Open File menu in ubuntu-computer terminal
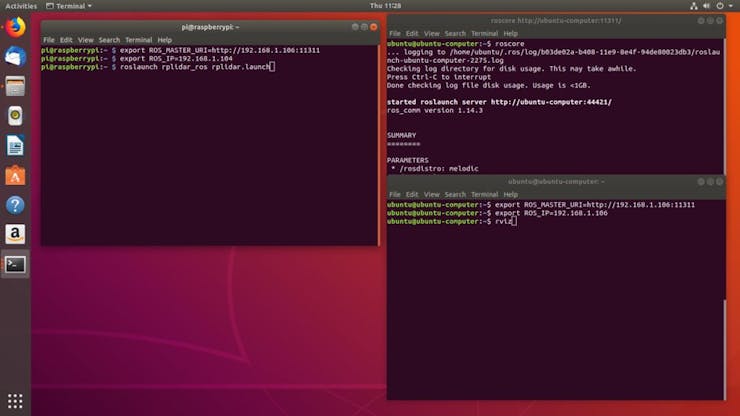Viewport: 740px width, 416px height. [x=395, y=195]
